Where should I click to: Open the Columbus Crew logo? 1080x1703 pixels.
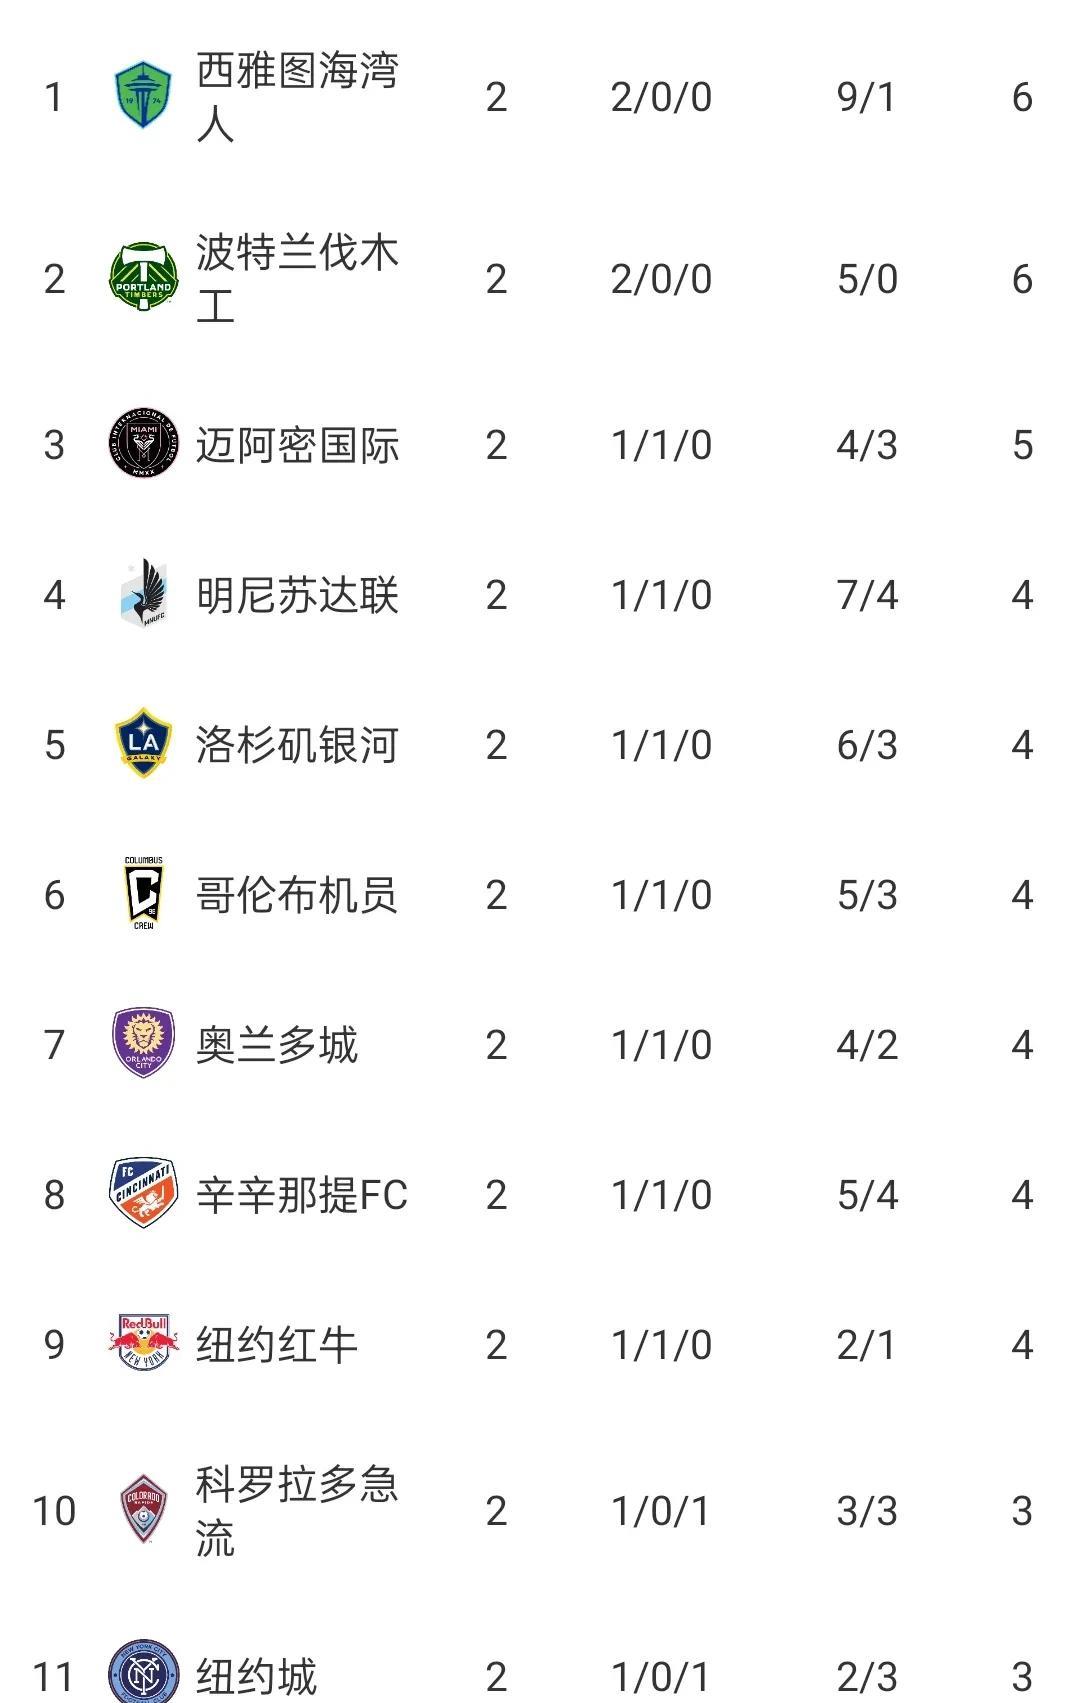[x=143, y=894]
